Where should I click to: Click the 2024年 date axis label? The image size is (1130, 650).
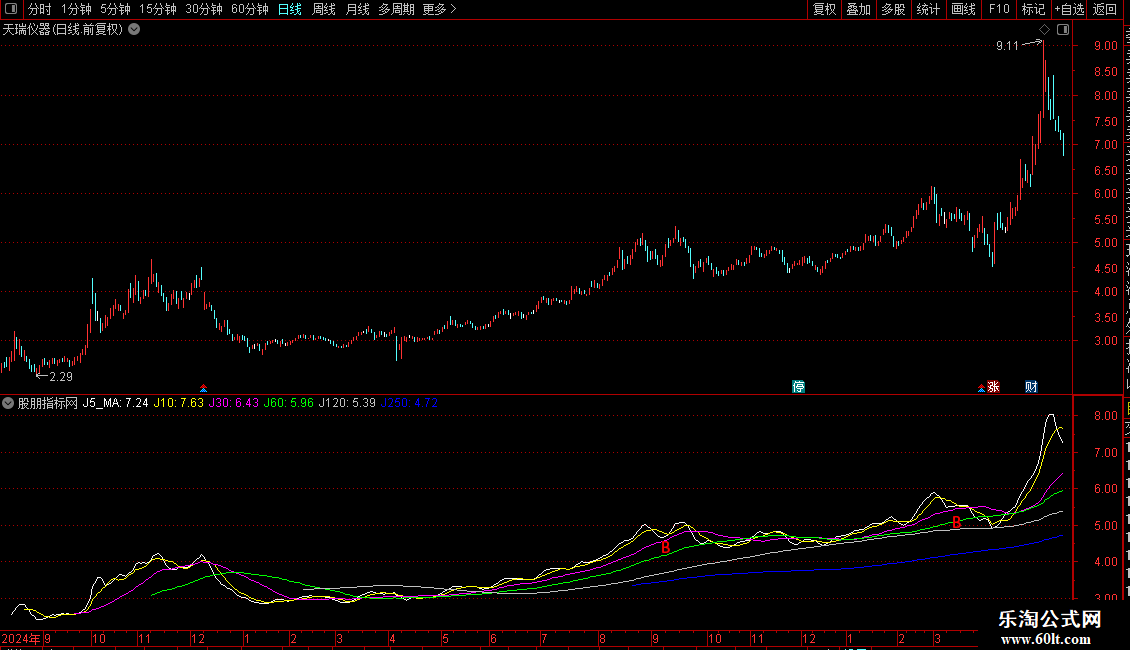(x=21, y=639)
